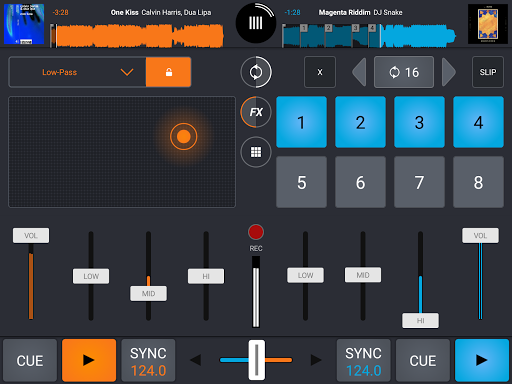Image resolution: width=512 pixels, height=384 pixels.
Task: Click the orange lock icon next to Low-Pass
Action: pos(168,72)
